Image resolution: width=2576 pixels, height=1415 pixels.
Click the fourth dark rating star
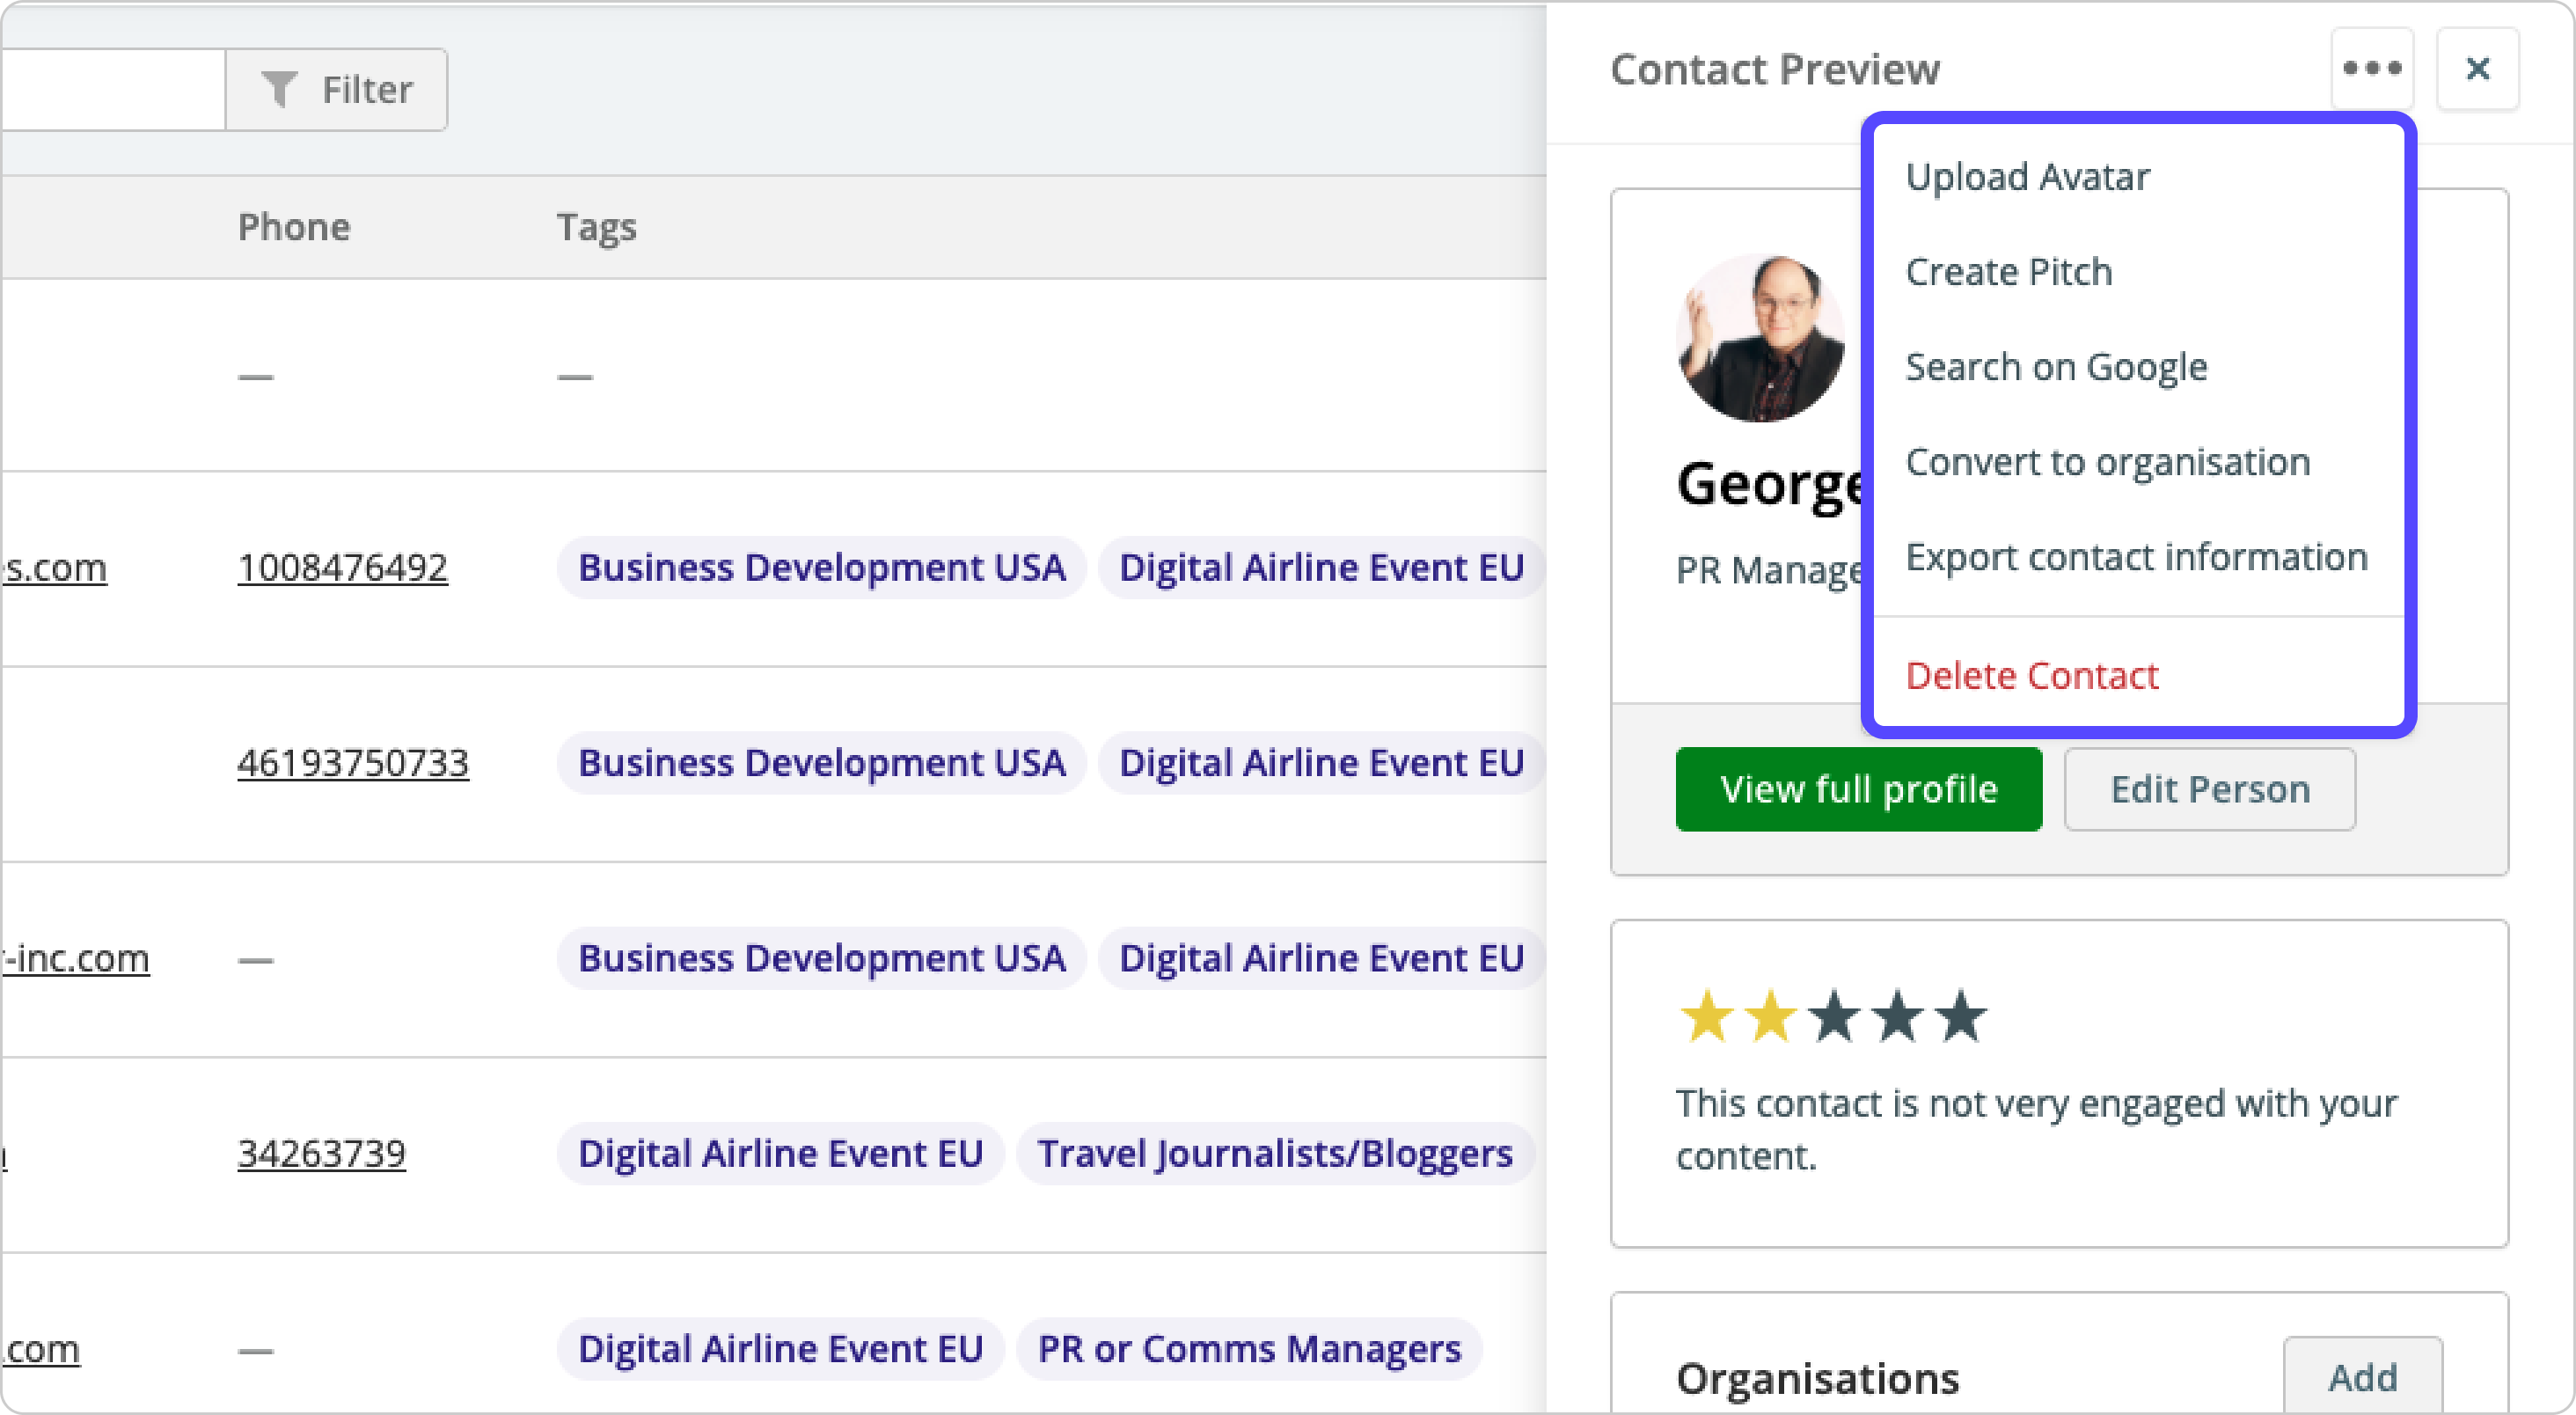pos(1897,1017)
